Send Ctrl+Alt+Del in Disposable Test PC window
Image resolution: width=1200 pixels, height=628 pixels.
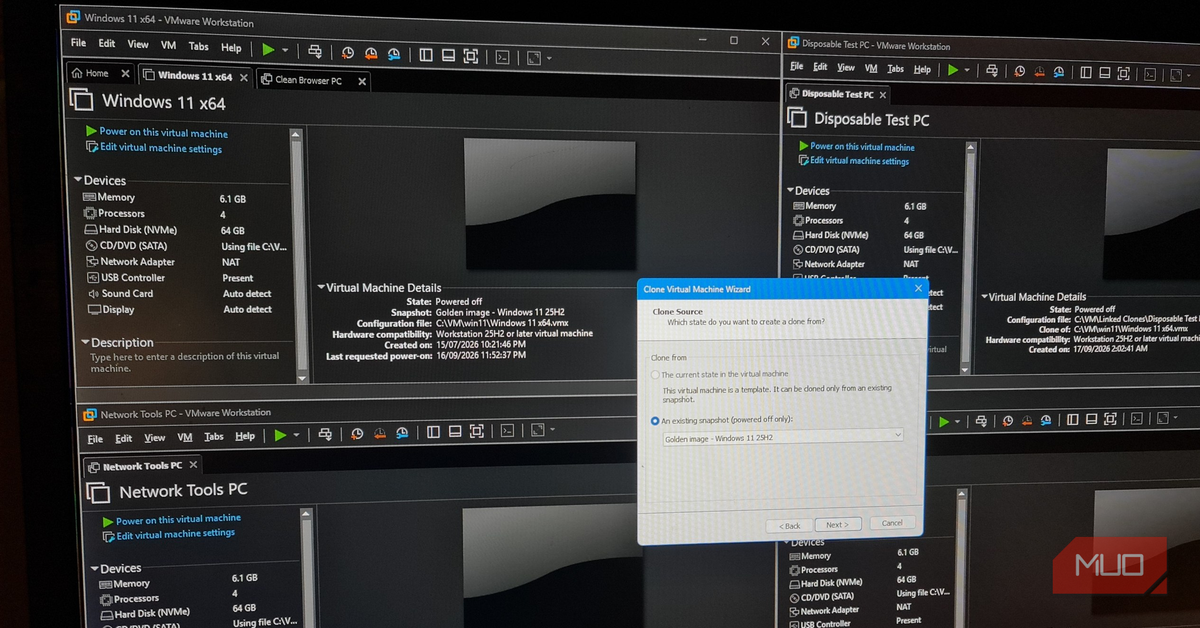coord(994,71)
